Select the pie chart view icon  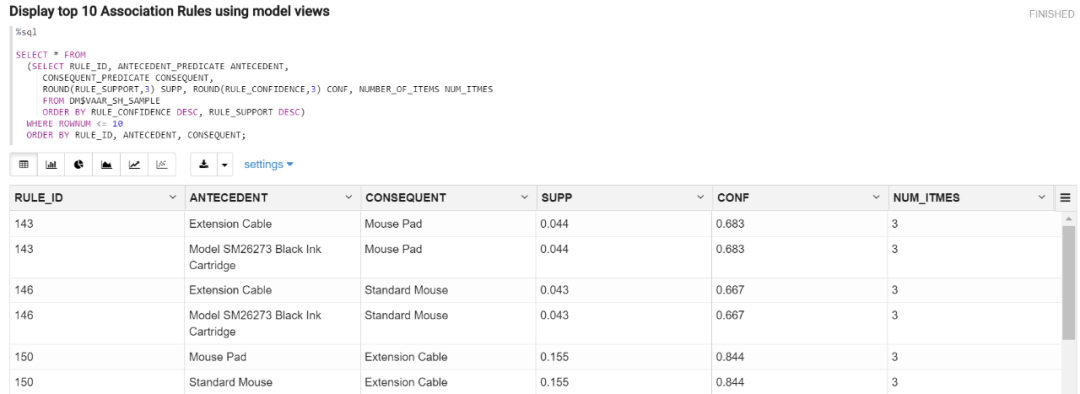point(79,165)
